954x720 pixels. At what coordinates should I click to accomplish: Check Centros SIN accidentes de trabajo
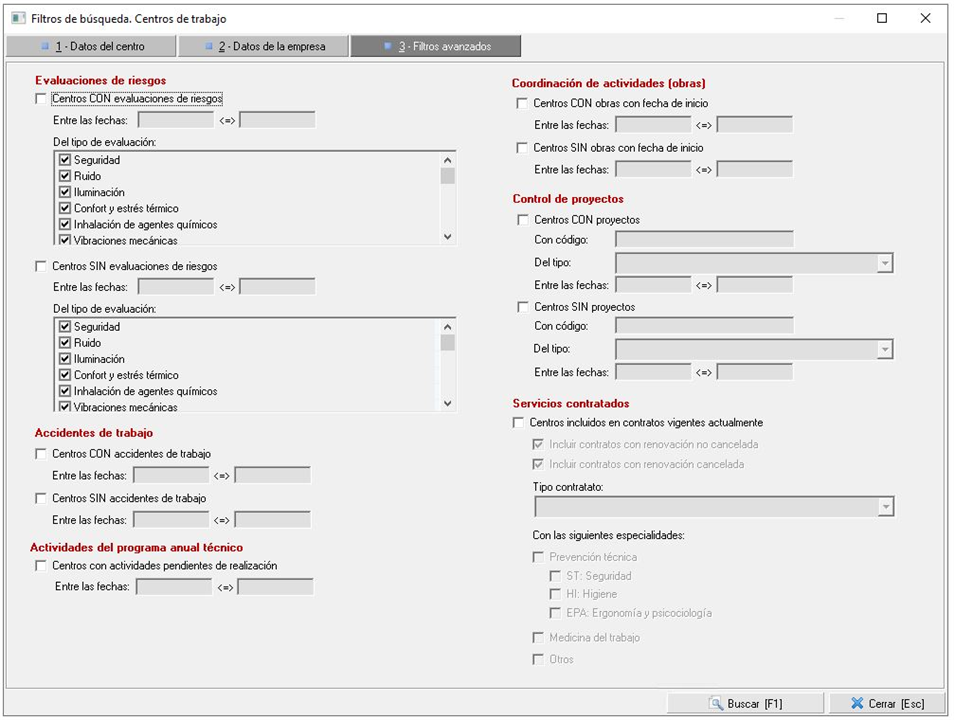41,498
